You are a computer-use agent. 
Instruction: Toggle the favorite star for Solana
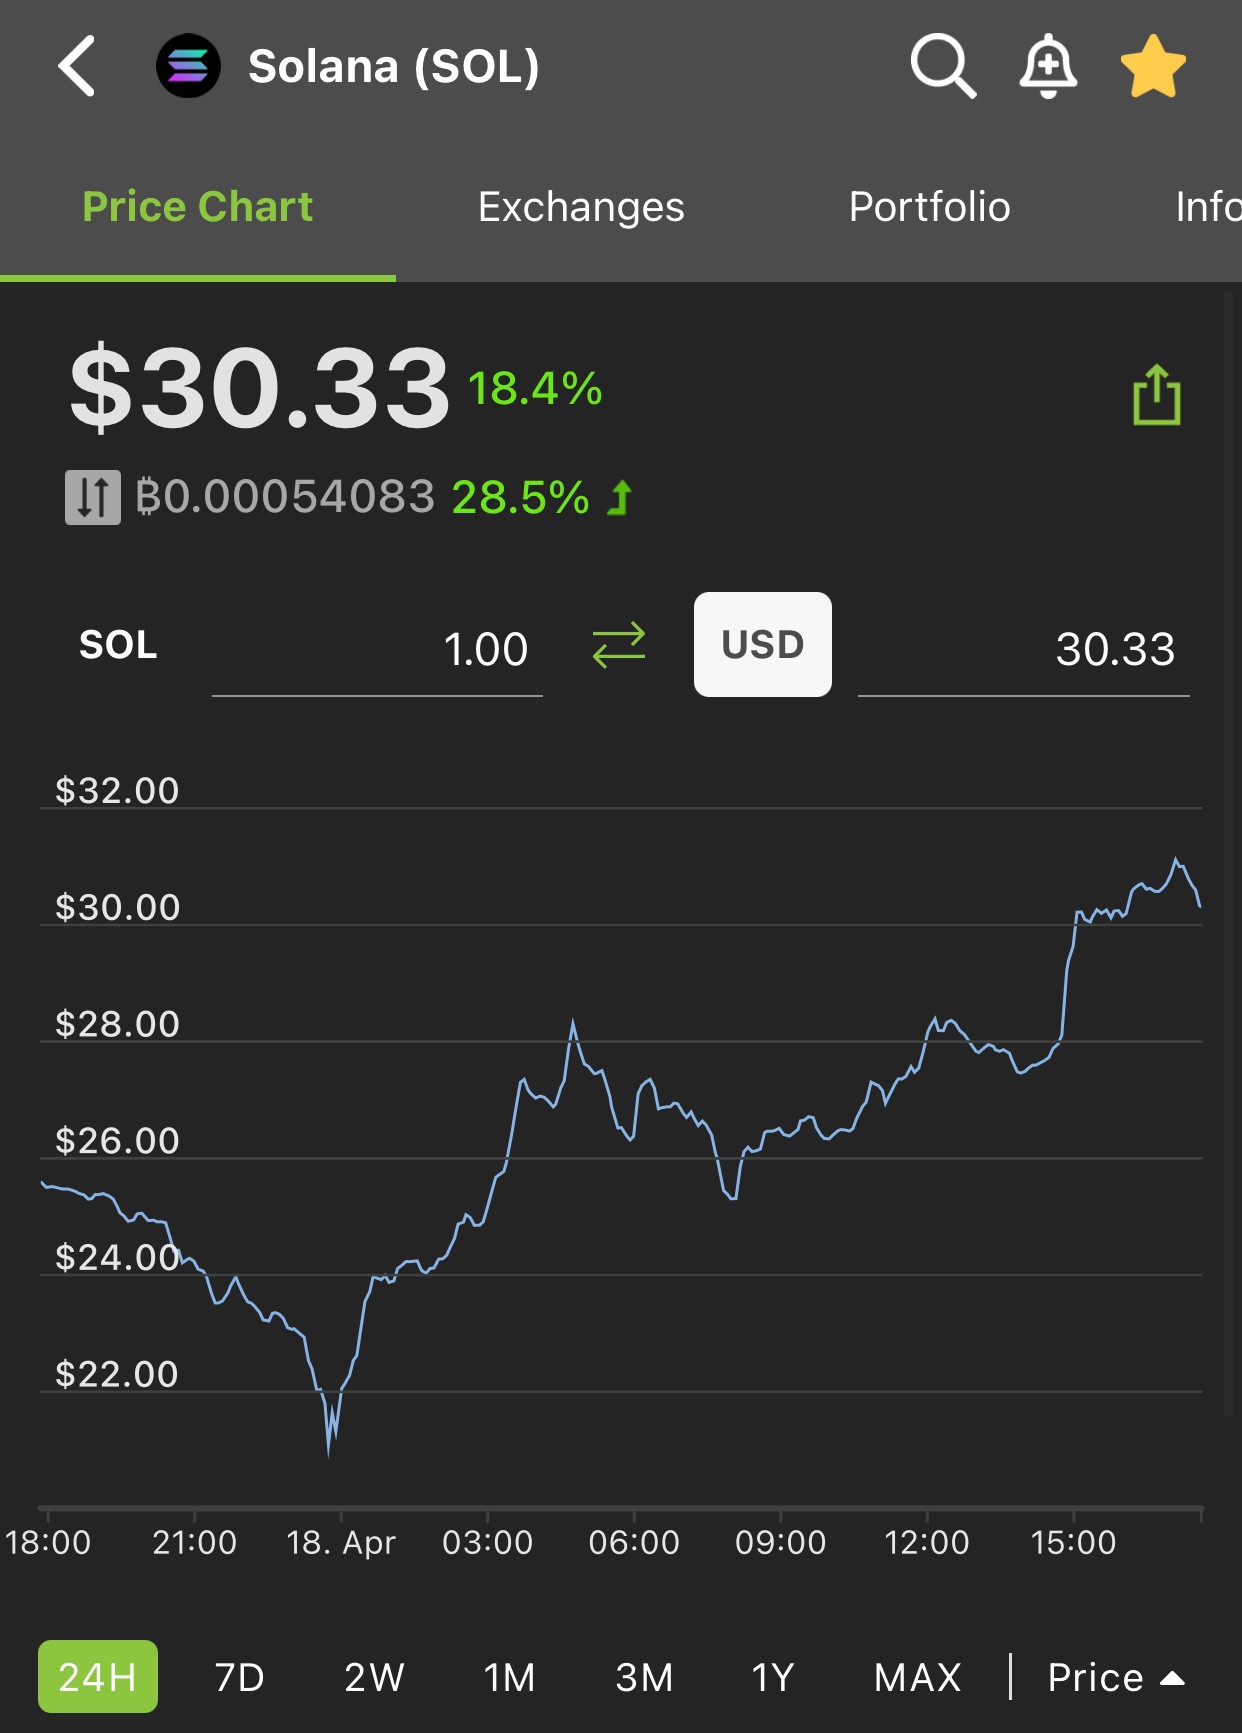1153,66
